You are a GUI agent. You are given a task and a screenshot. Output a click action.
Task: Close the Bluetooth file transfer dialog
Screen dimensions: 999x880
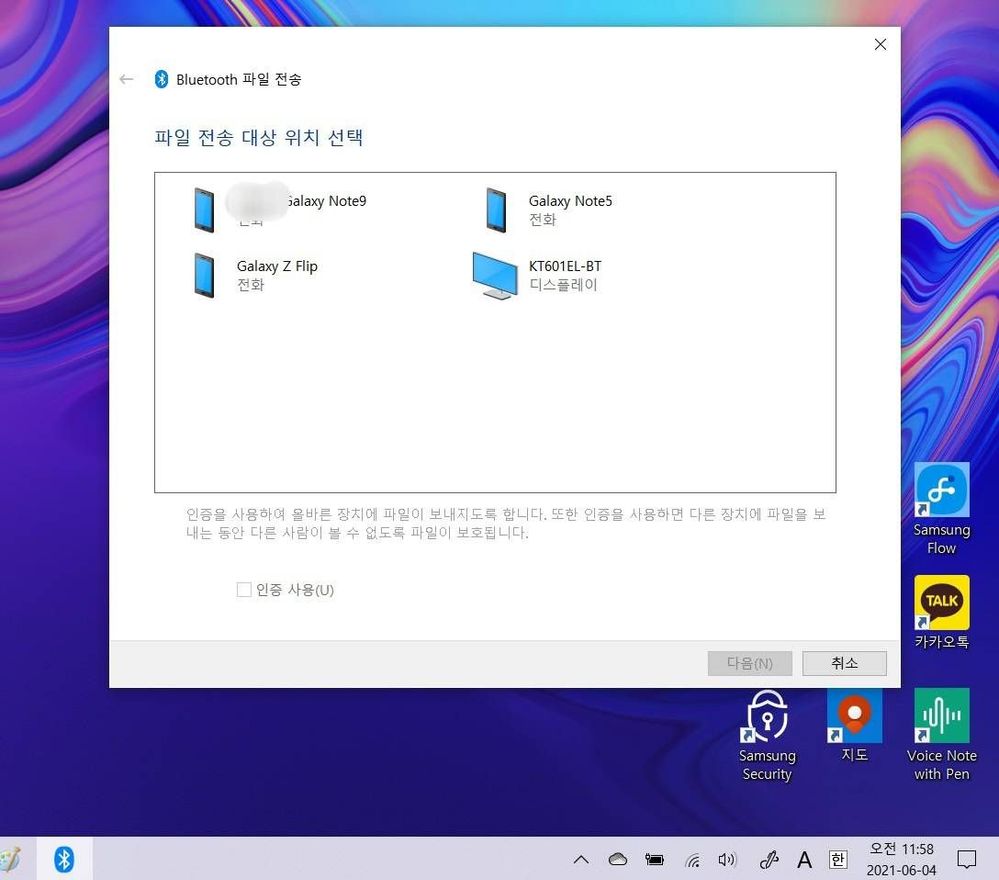(880, 44)
